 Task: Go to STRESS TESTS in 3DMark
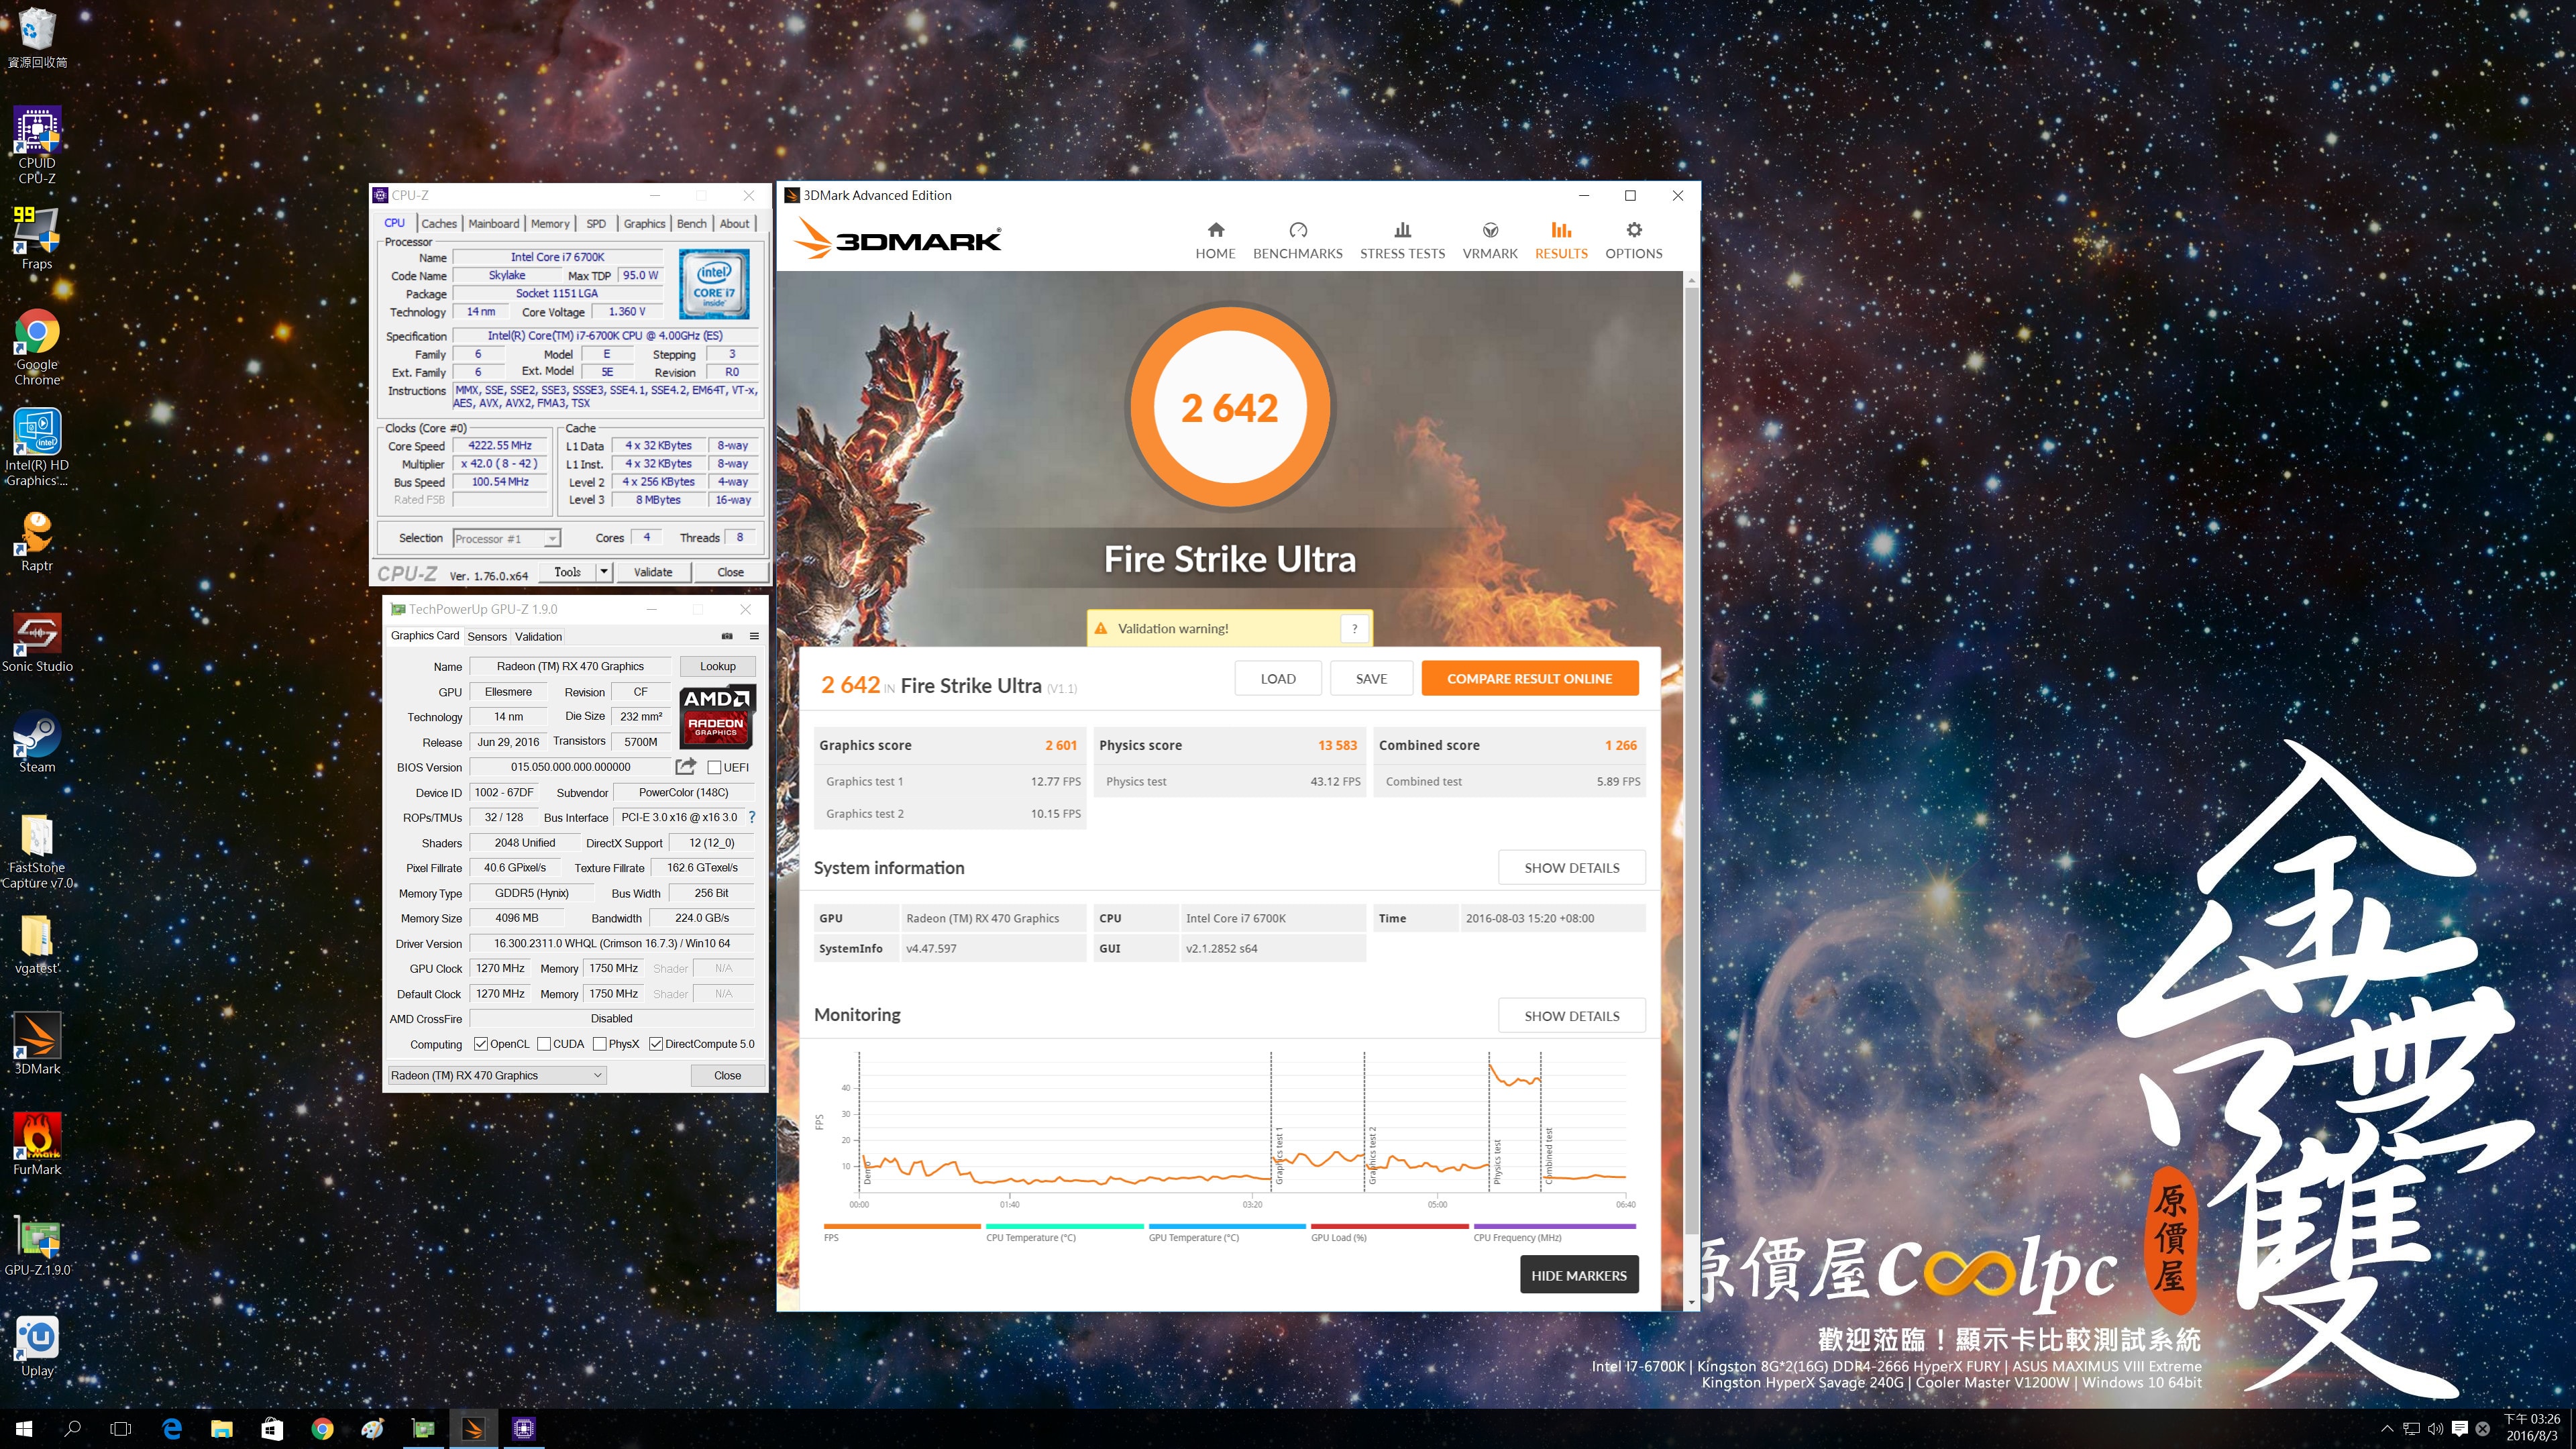point(1402,241)
